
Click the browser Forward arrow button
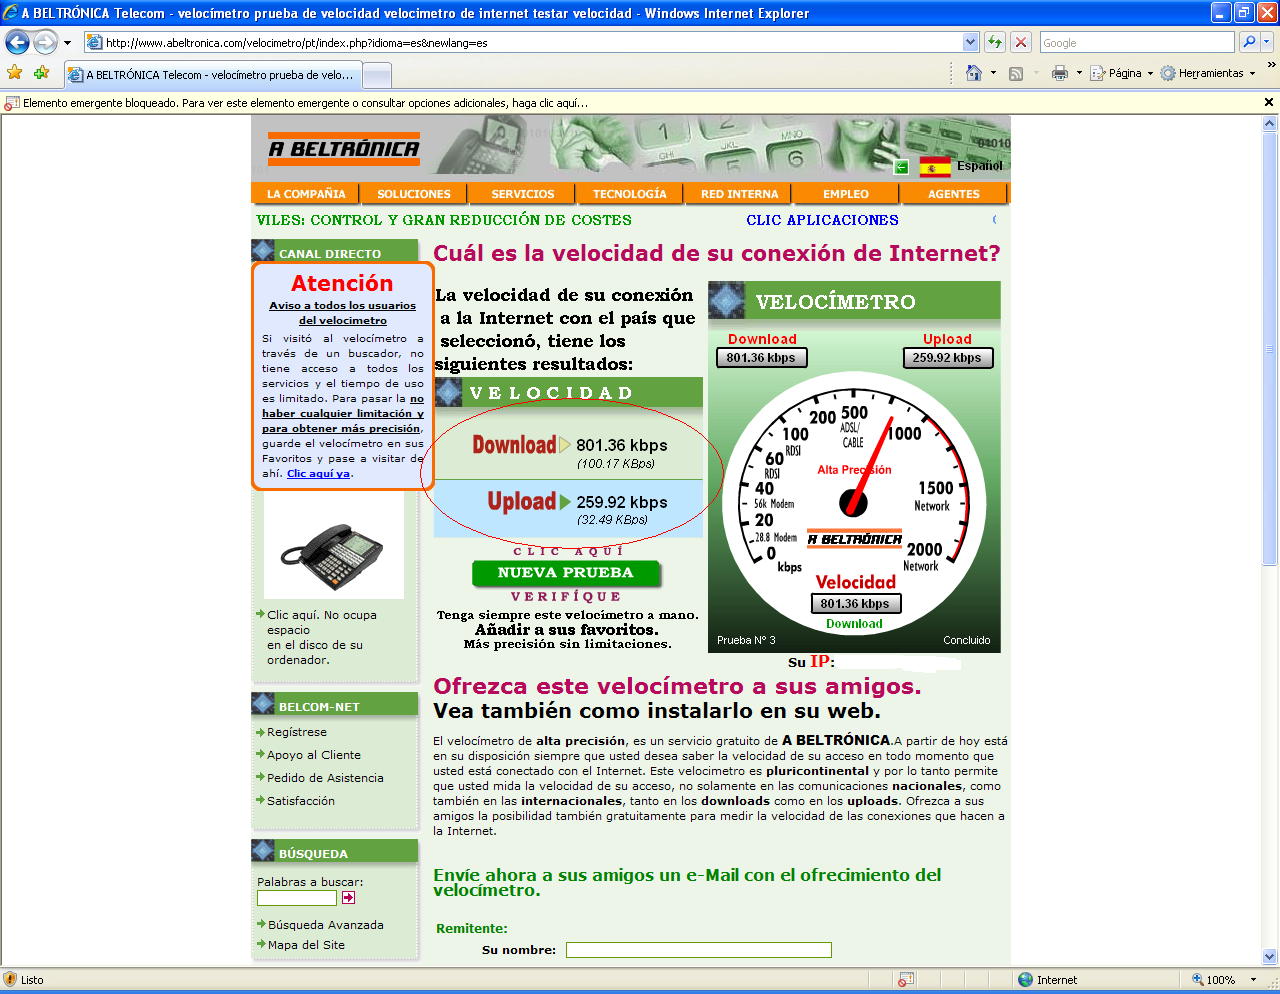coord(45,42)
